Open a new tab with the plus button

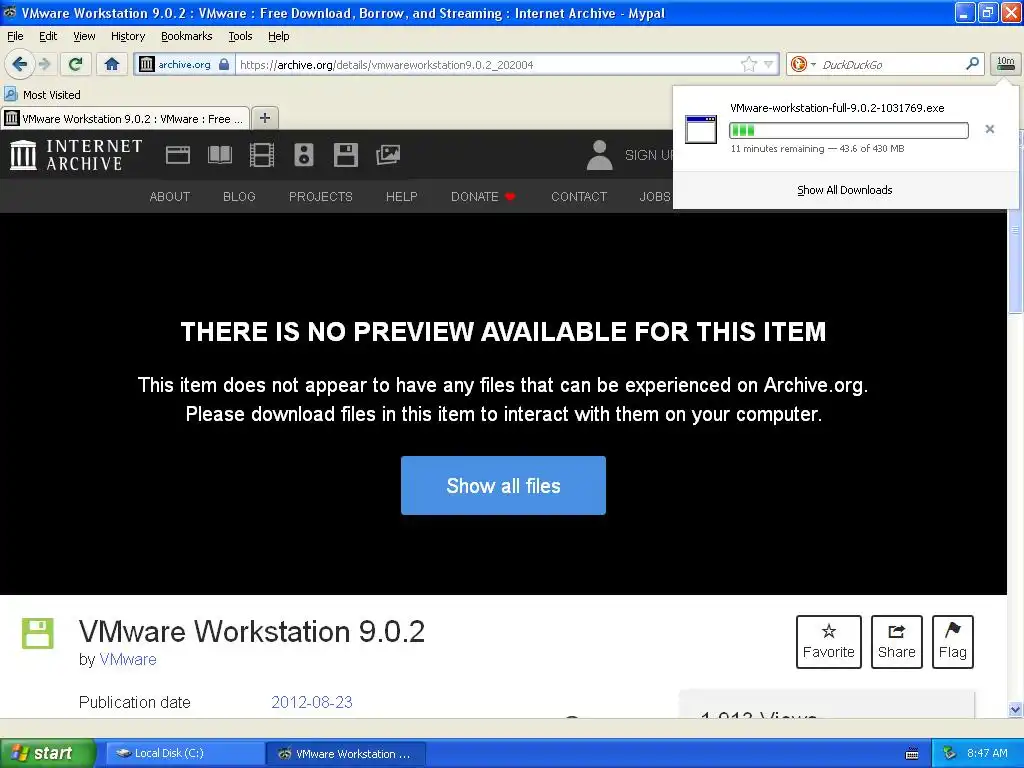264,118
